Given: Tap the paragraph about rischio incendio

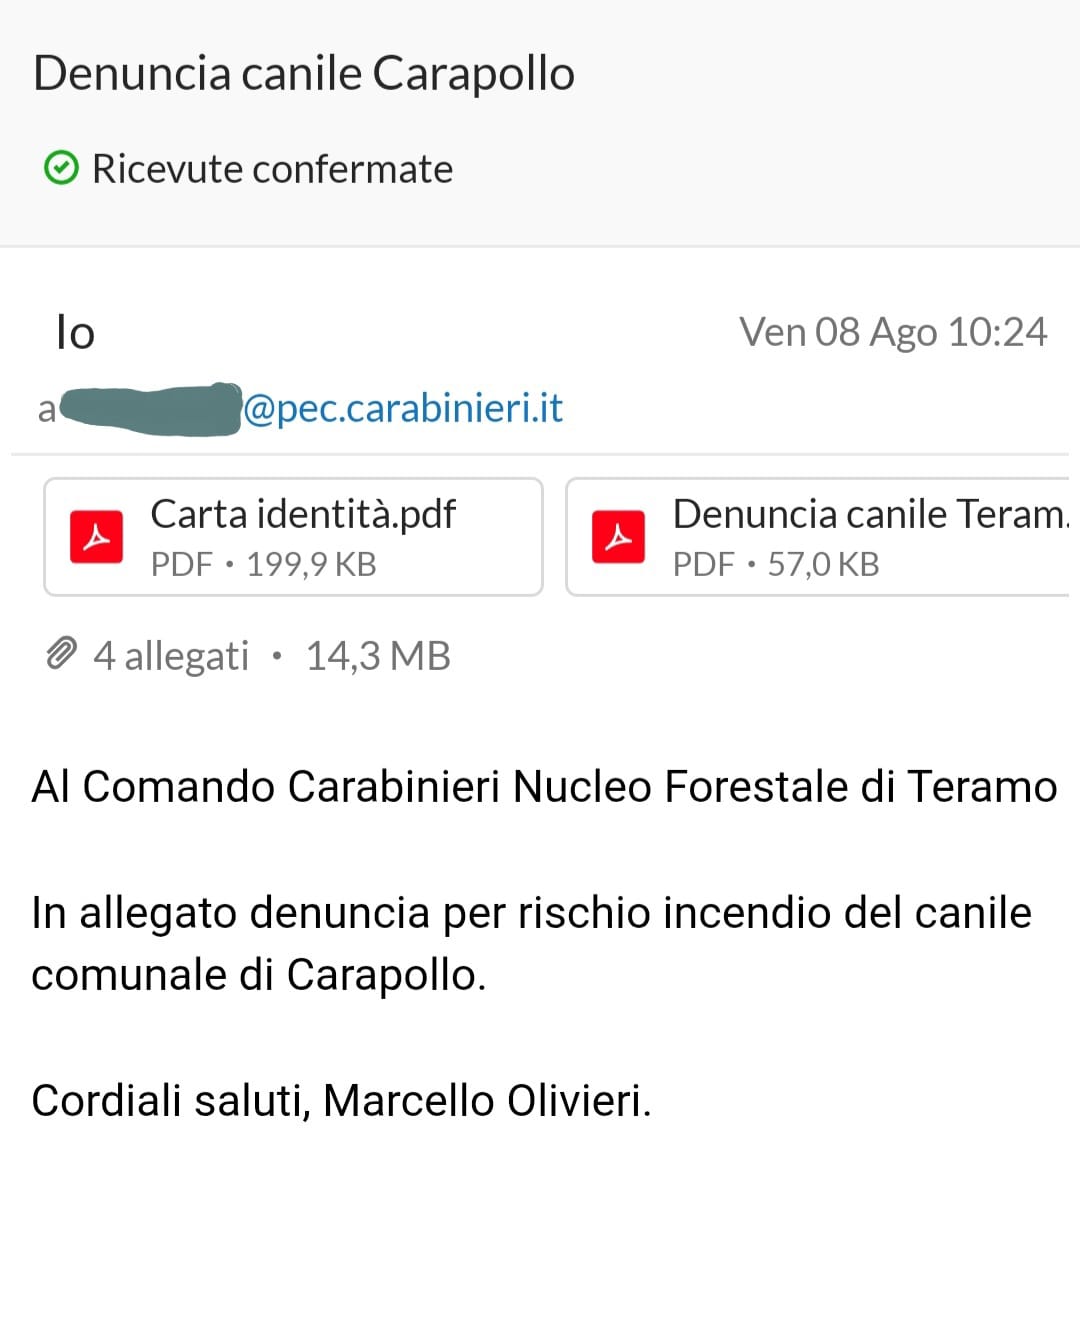Looking at the screenshot, I should click(x=531, y=943).
